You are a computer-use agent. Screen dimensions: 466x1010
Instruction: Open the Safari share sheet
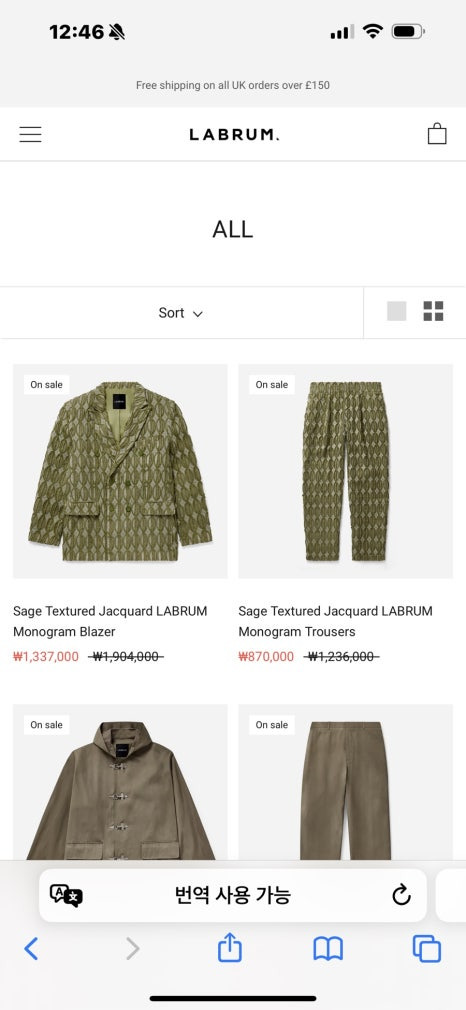[x=229, y=948]
